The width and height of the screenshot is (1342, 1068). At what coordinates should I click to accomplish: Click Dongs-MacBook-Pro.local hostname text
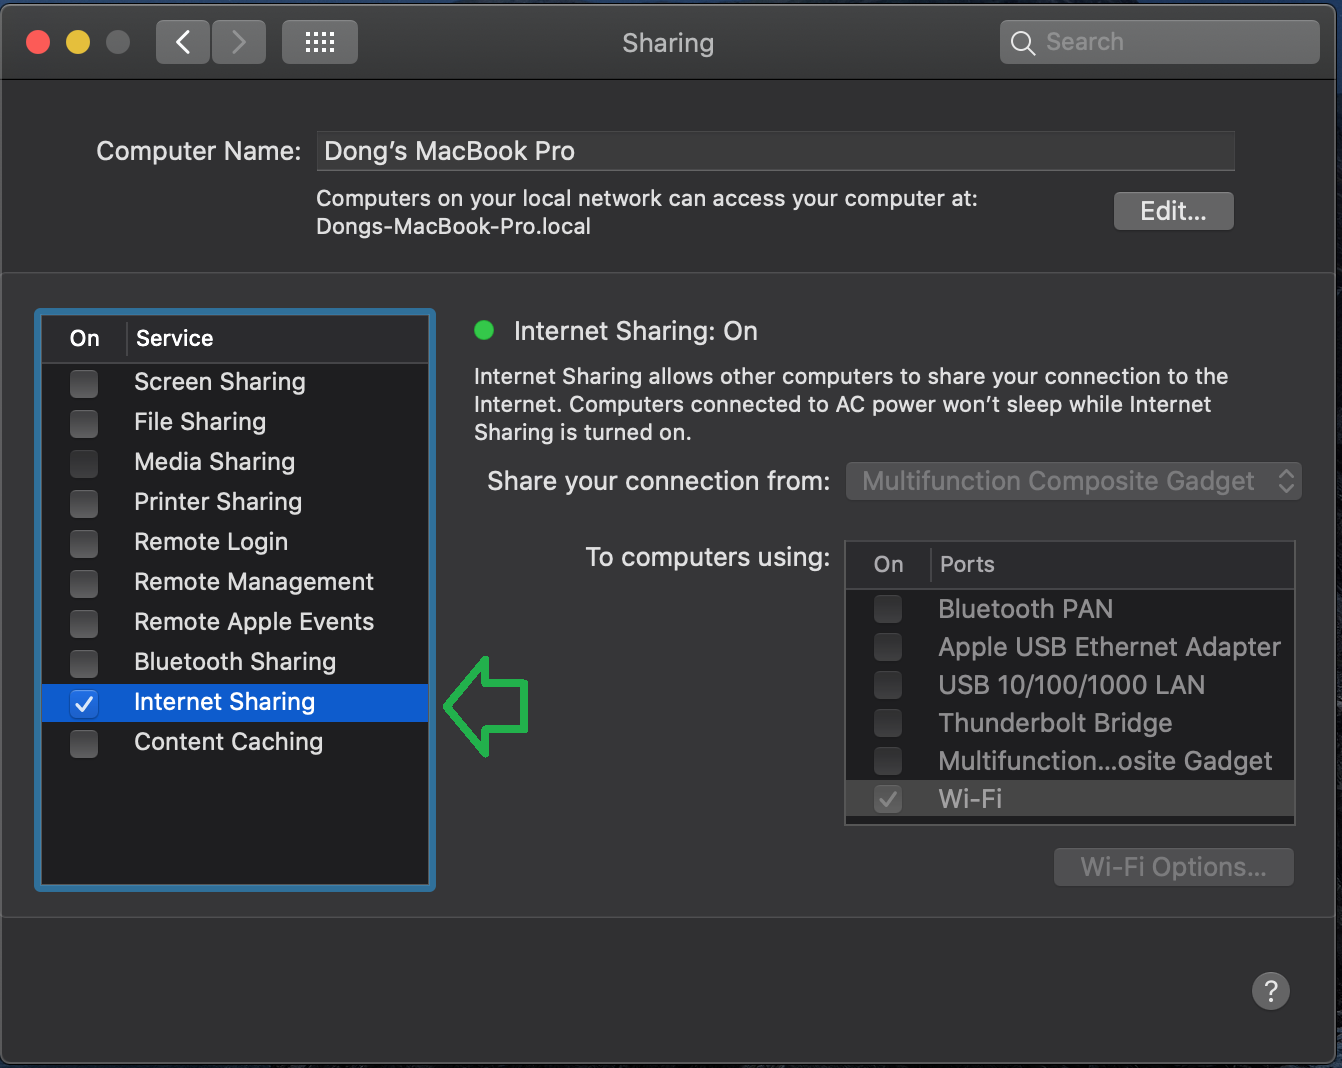tap(453, 226)
